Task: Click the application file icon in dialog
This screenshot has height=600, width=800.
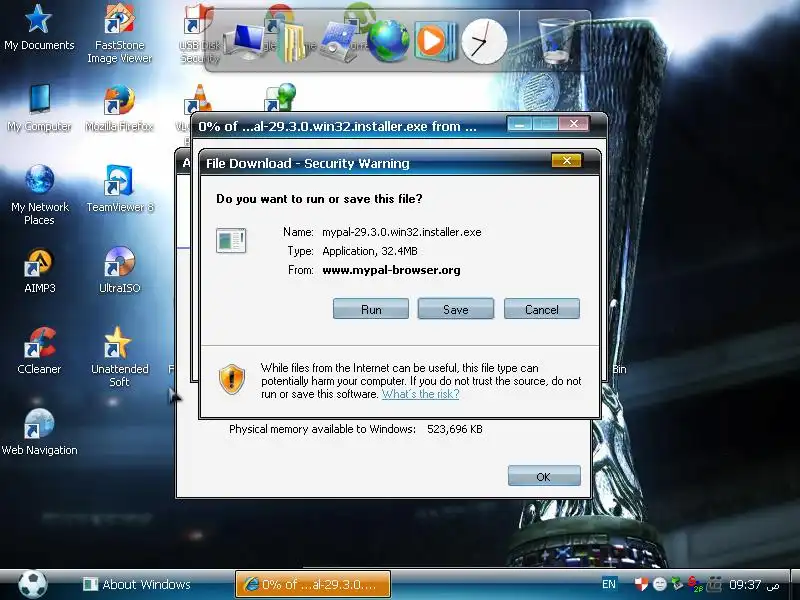Action: pyautogui.click(x=231, y=240)
